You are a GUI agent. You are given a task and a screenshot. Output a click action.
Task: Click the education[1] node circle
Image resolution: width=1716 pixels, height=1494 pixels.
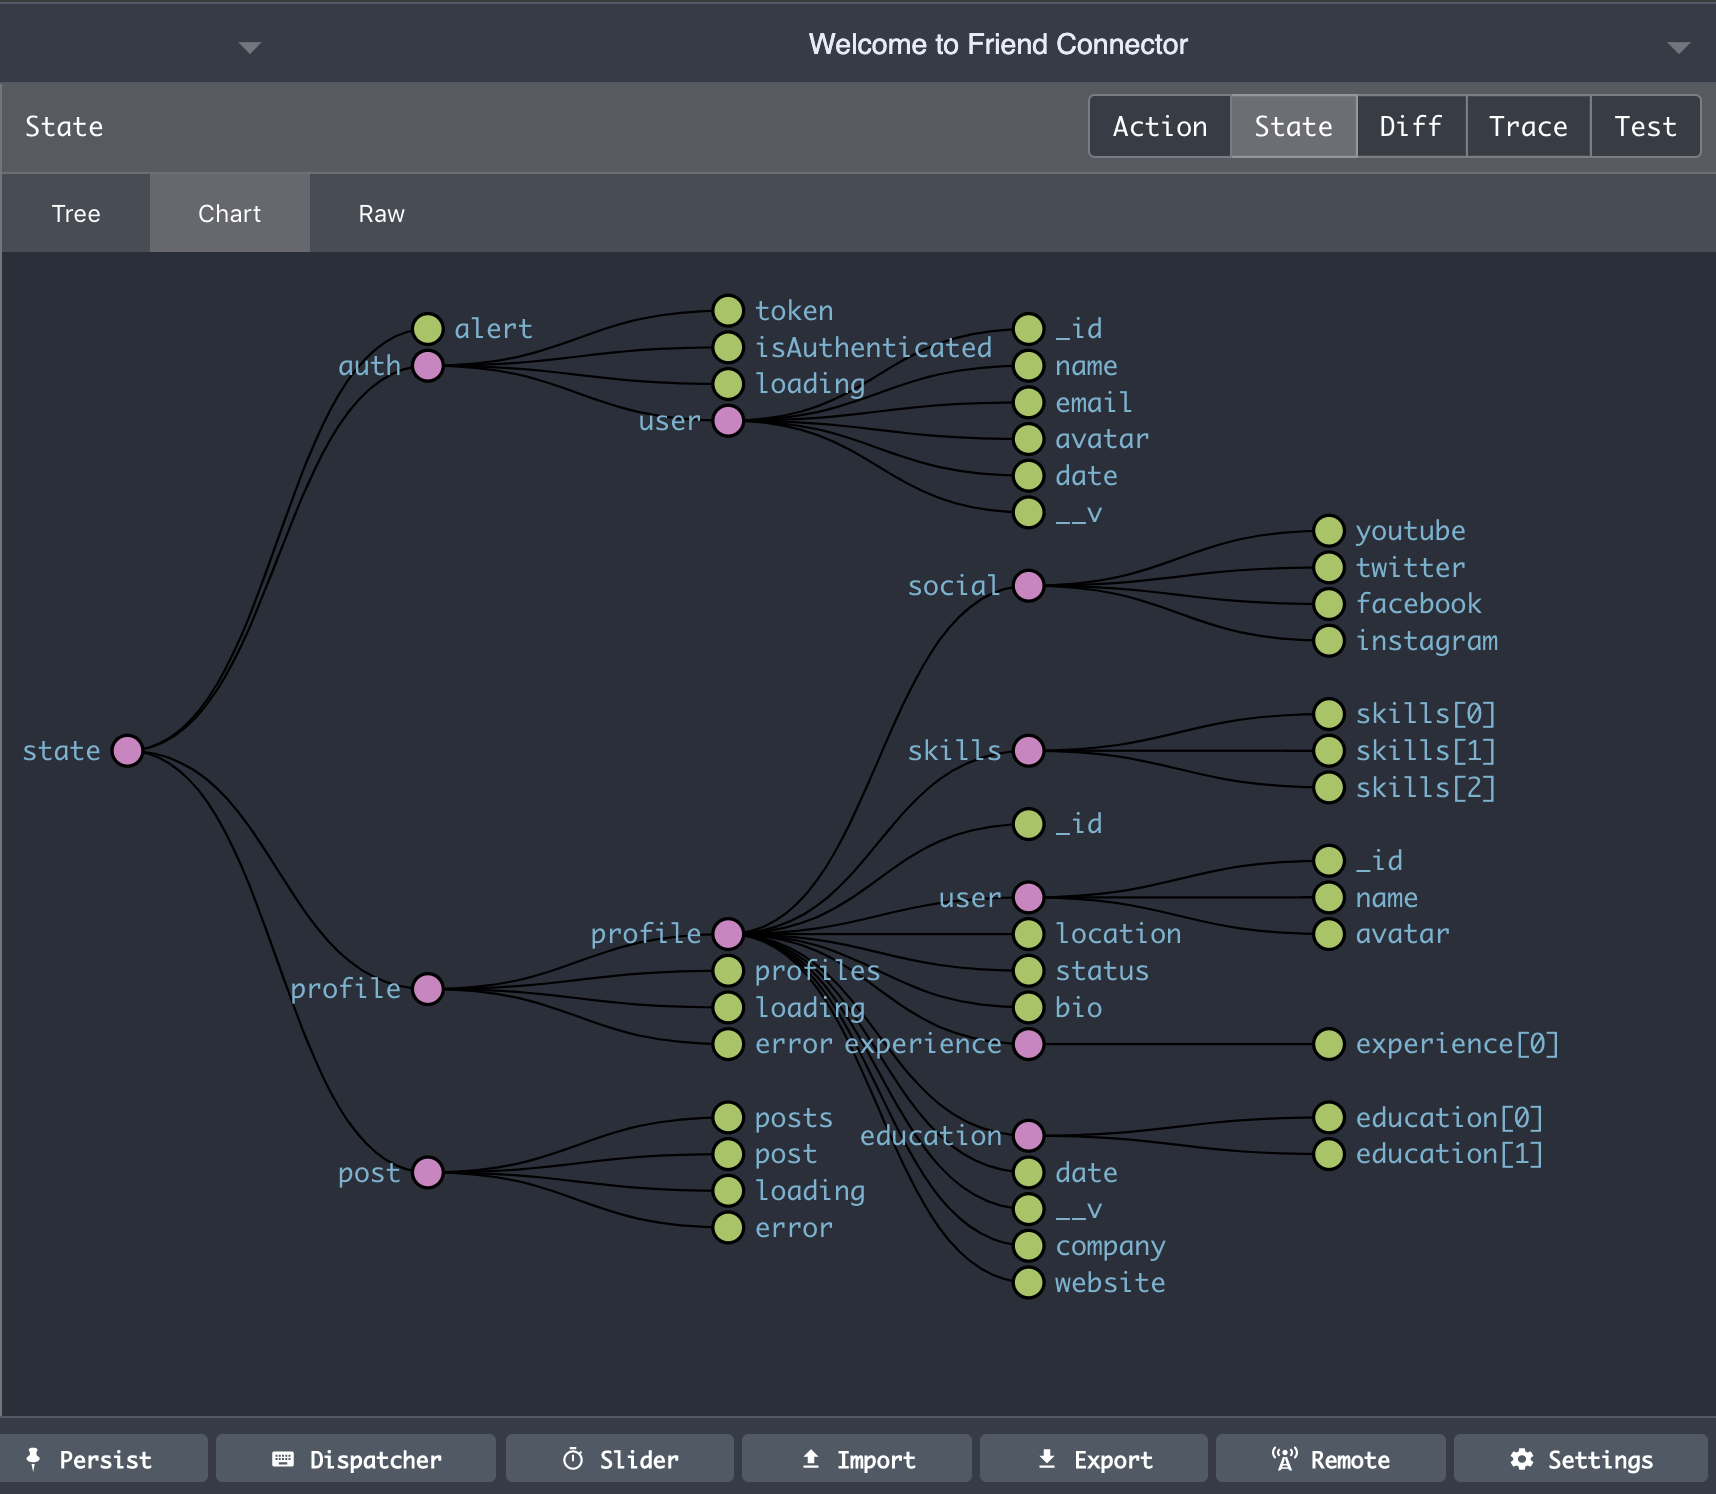1329,1154
